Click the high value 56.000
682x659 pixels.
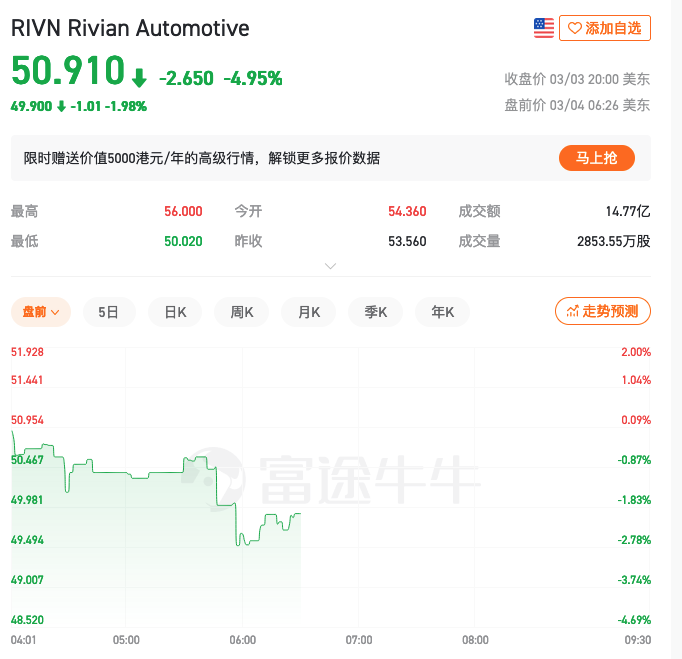point(183,211)
